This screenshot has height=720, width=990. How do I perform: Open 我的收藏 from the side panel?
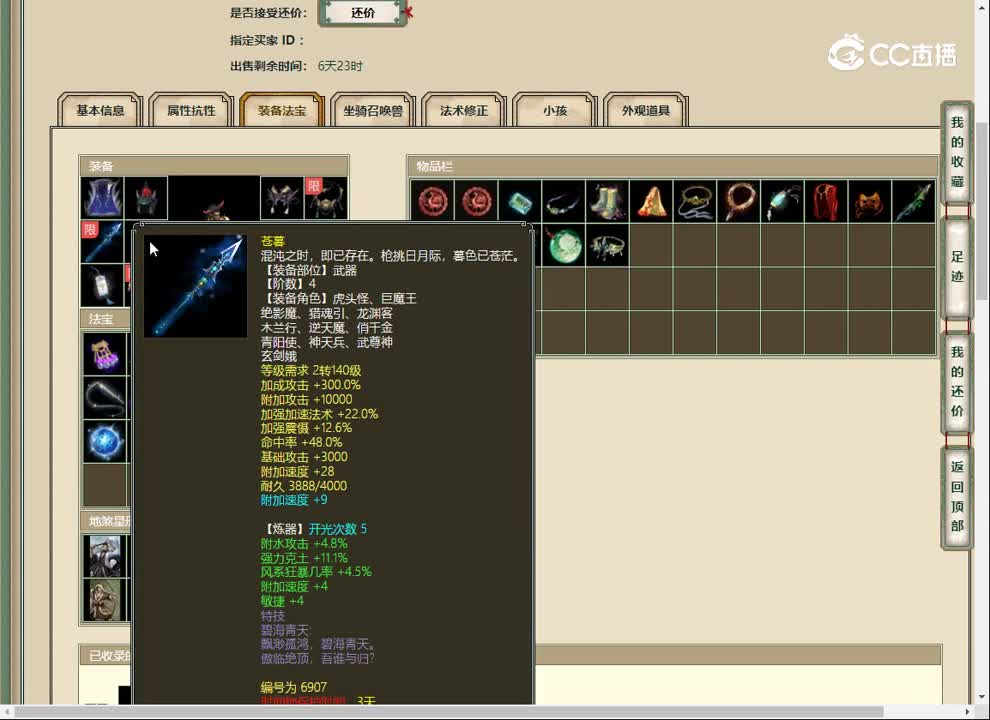(x=957, y=152)
